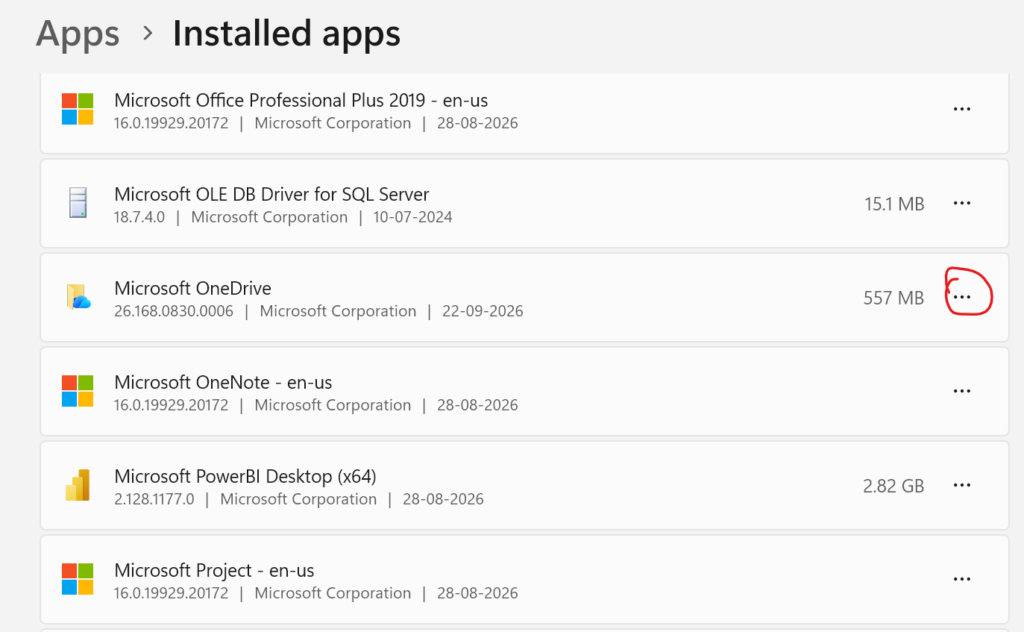Select the Microsoft OneDrive entry name
1024x632 pixels.
coord(193,288)
